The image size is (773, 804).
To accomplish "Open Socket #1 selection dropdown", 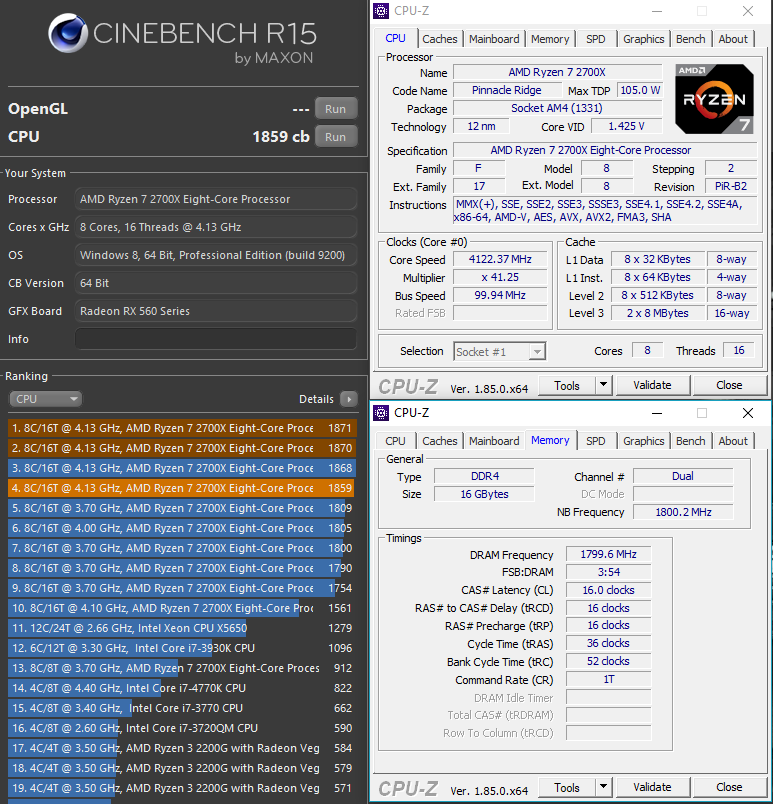I will coord(499,352).
